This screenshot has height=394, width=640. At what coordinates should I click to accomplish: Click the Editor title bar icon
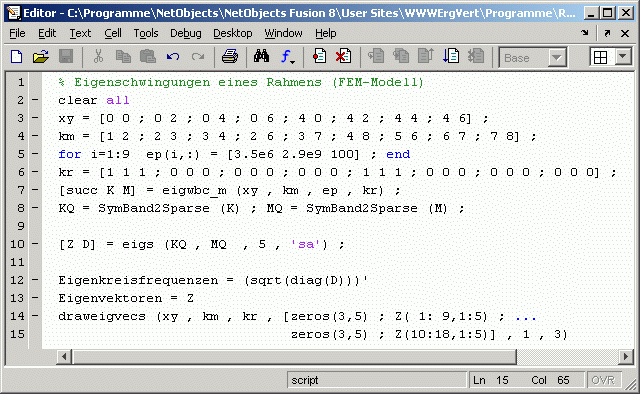click(13, 13)
